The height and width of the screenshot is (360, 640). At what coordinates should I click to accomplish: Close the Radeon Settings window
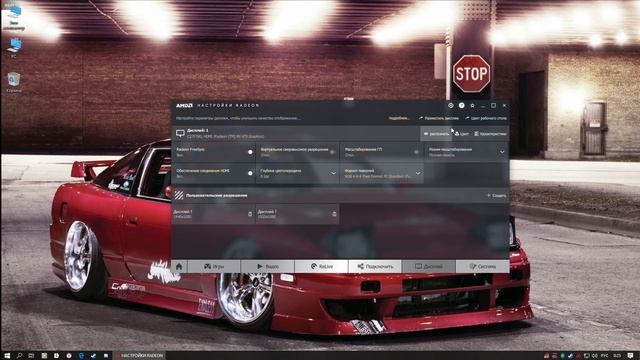tap(504, 105)
